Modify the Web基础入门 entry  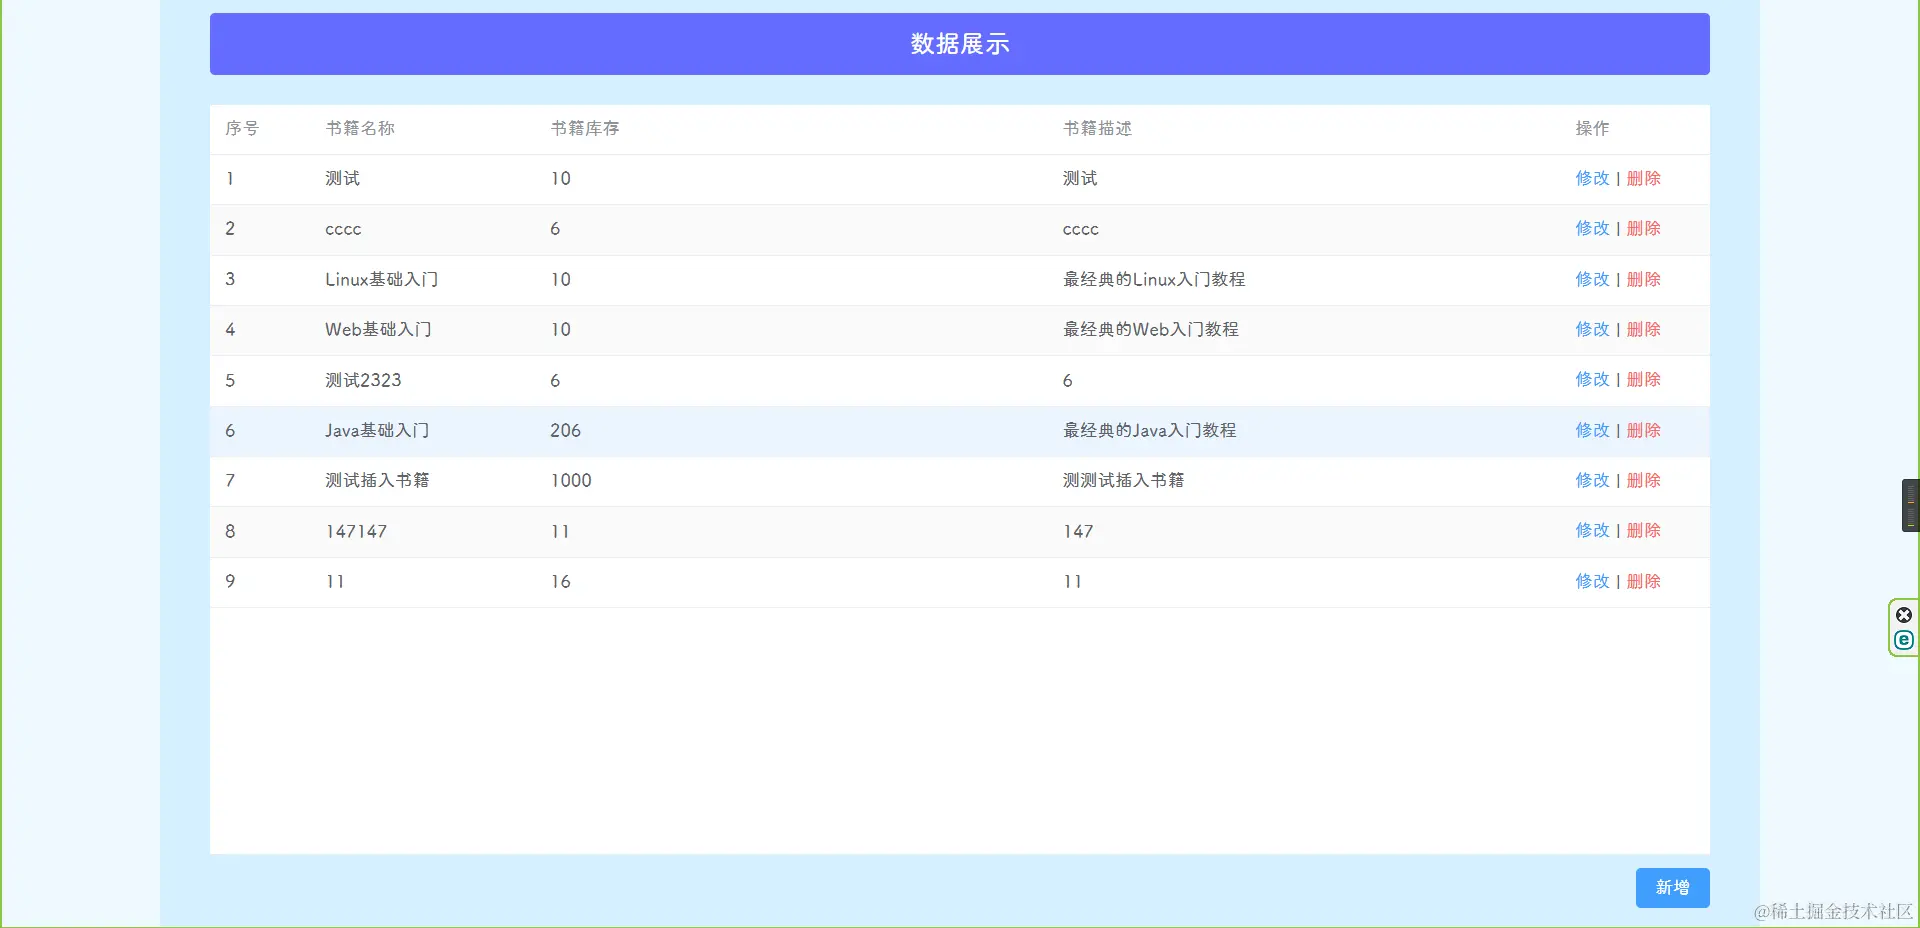point(1592,329)
